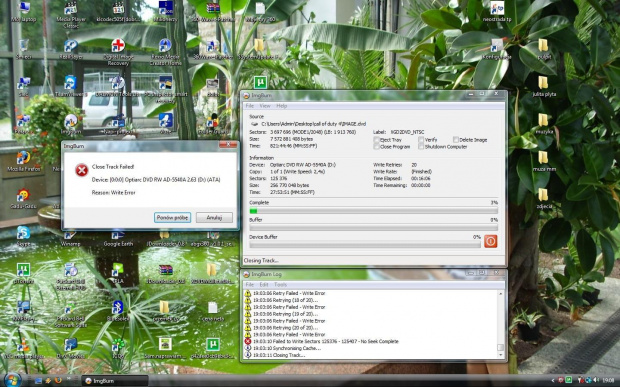Enable the Delete Image checkbox
The height and width of the screenshot is (387, 620).
click(456, 140)
